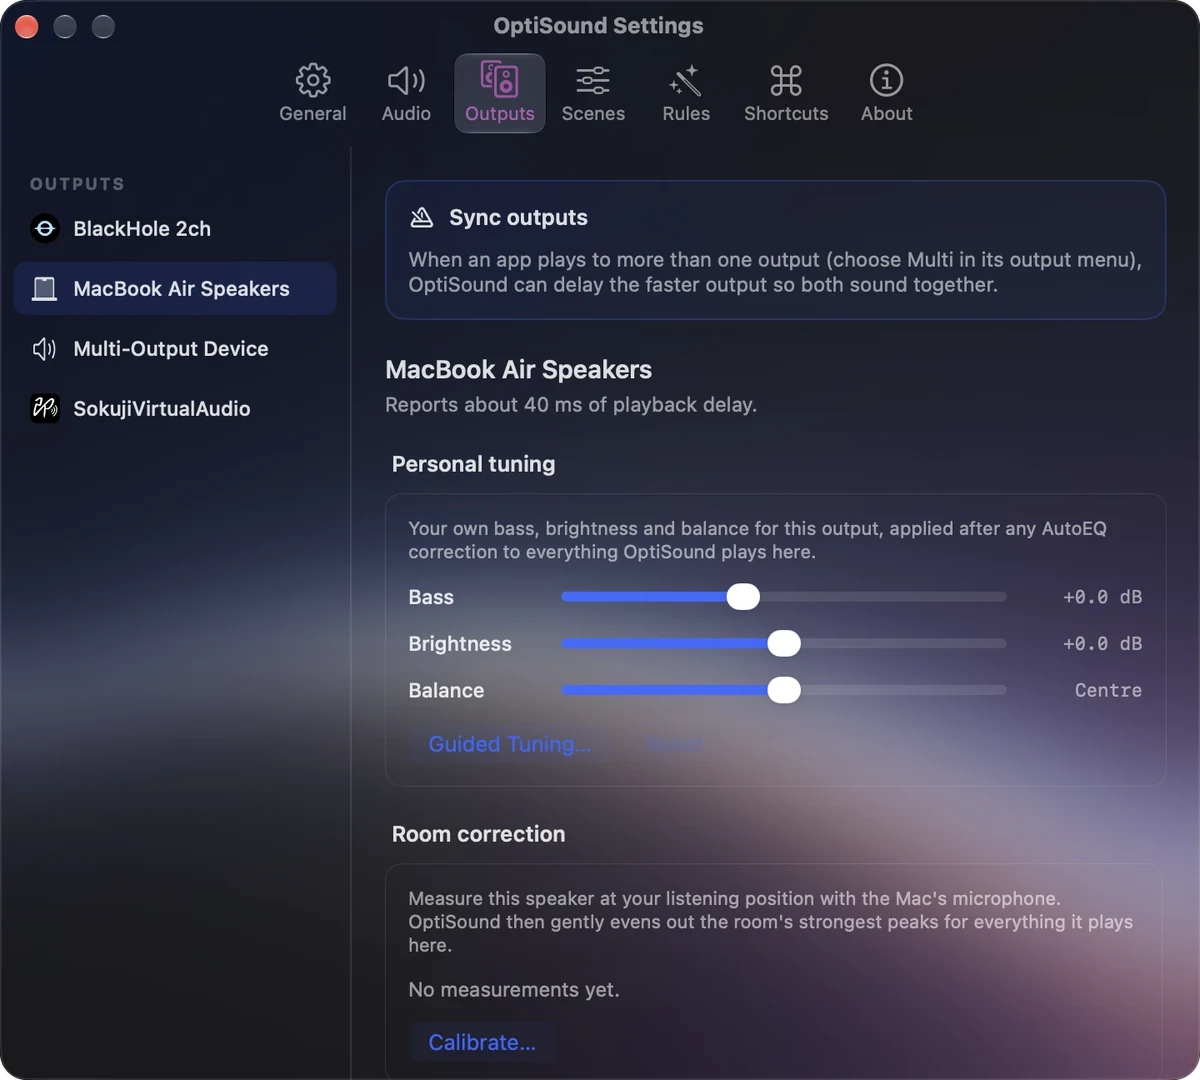
Task: Click "Reports about 40 ms of playback delay" text
Action: click(x=571, y=405)
